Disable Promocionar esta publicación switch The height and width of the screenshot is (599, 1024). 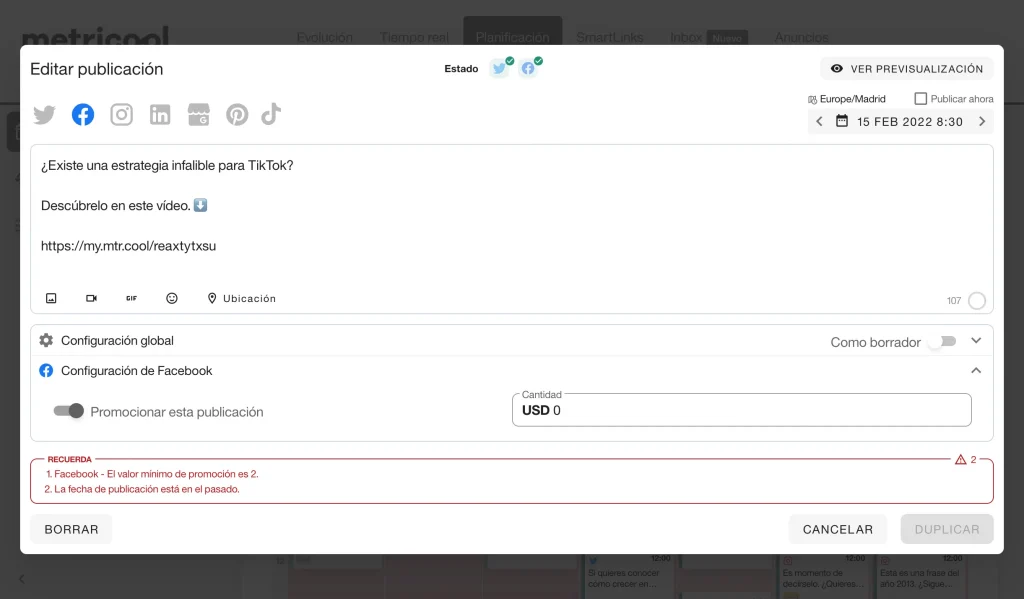(69, 411)
